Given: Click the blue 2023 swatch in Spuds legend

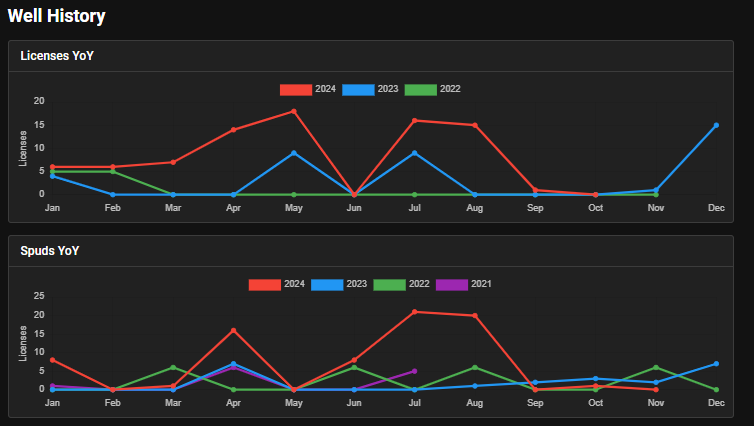Looking at the screenshot, I should [327, 284].
